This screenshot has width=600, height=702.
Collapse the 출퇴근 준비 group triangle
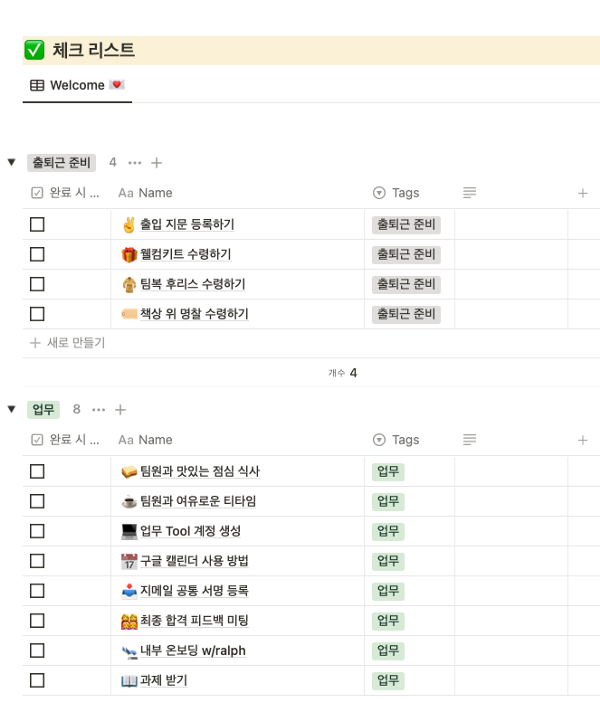pyautogui.click(x=12, y=163)
